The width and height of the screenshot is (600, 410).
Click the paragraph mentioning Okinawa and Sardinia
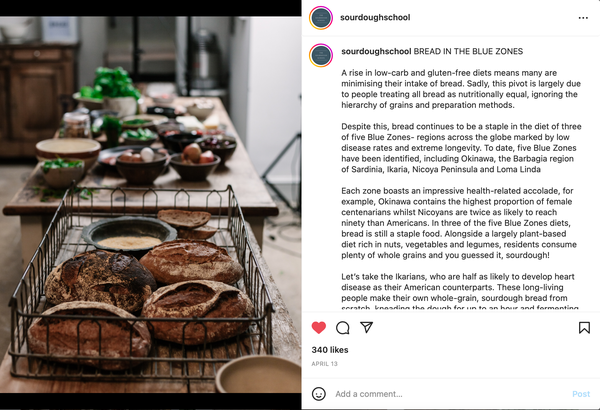click(x=461, y=148)
